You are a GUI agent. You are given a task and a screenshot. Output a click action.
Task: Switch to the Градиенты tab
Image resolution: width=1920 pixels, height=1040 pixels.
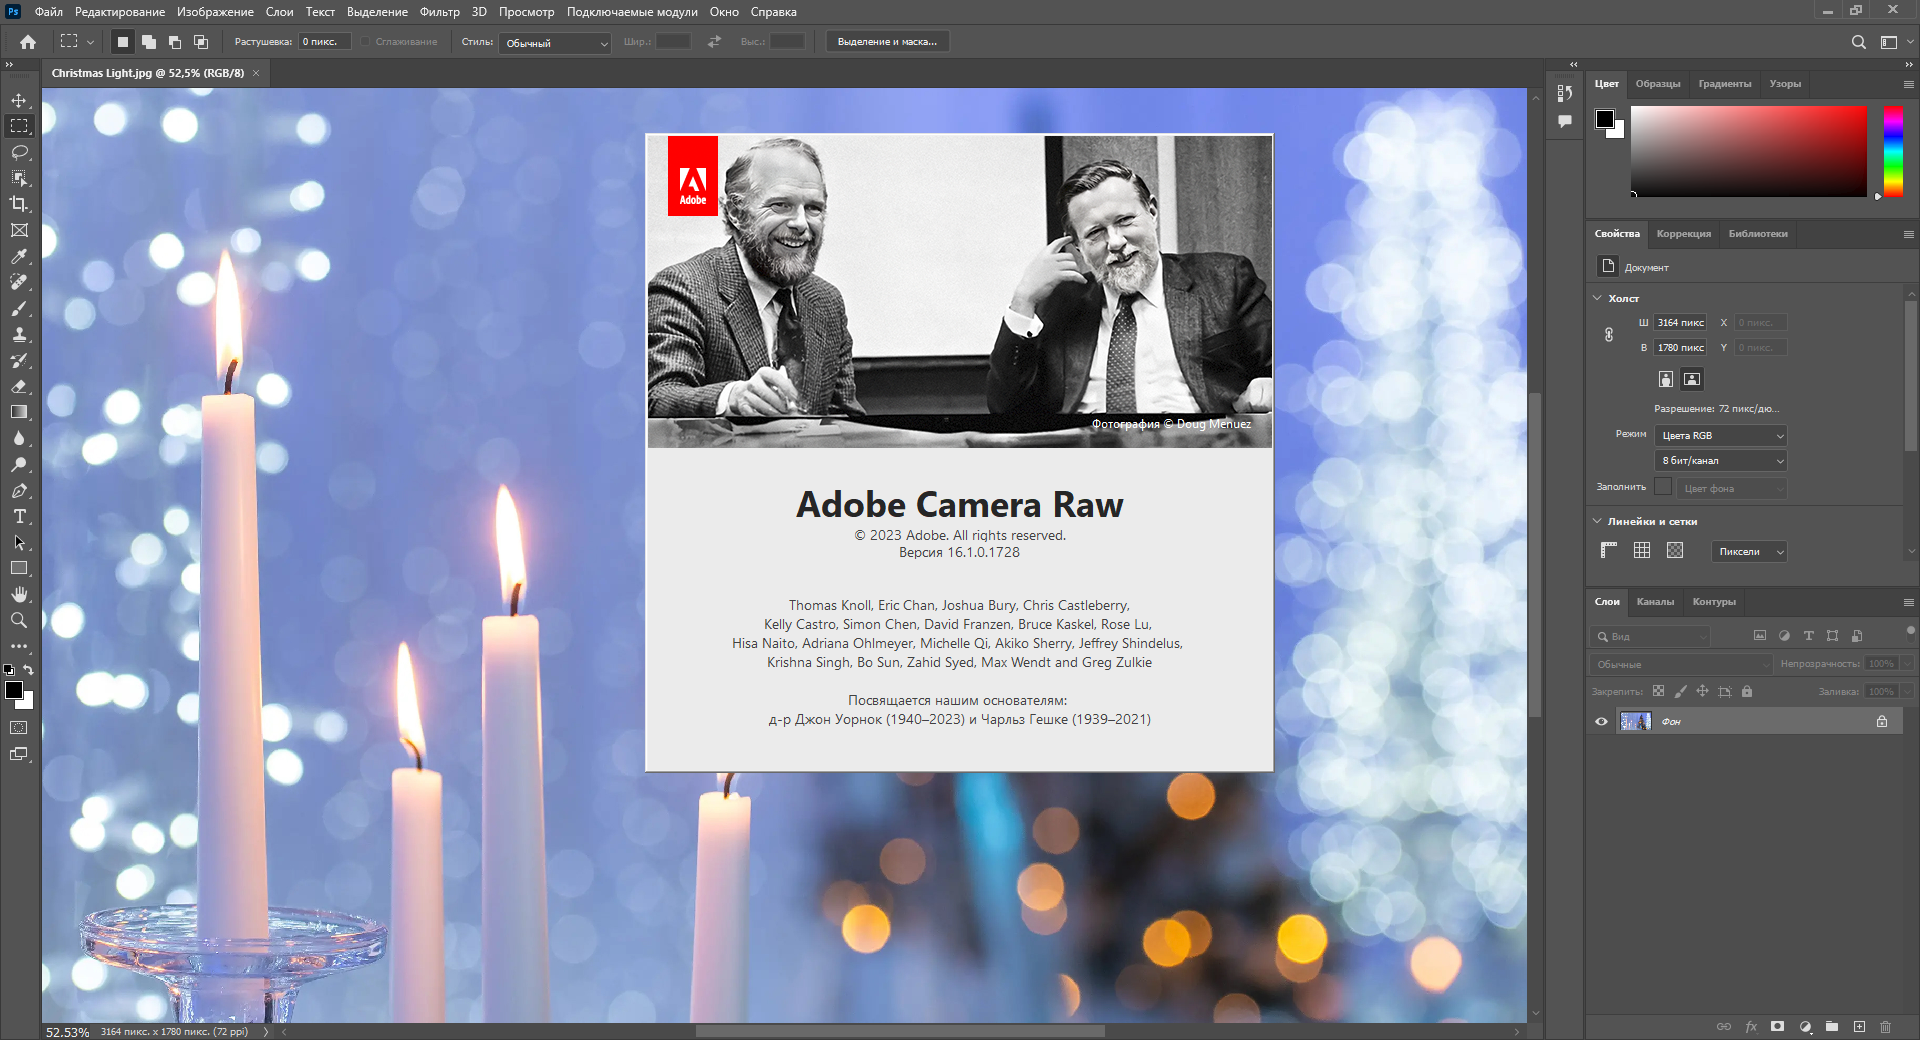pyautogui.click(x=1724, y=84)
